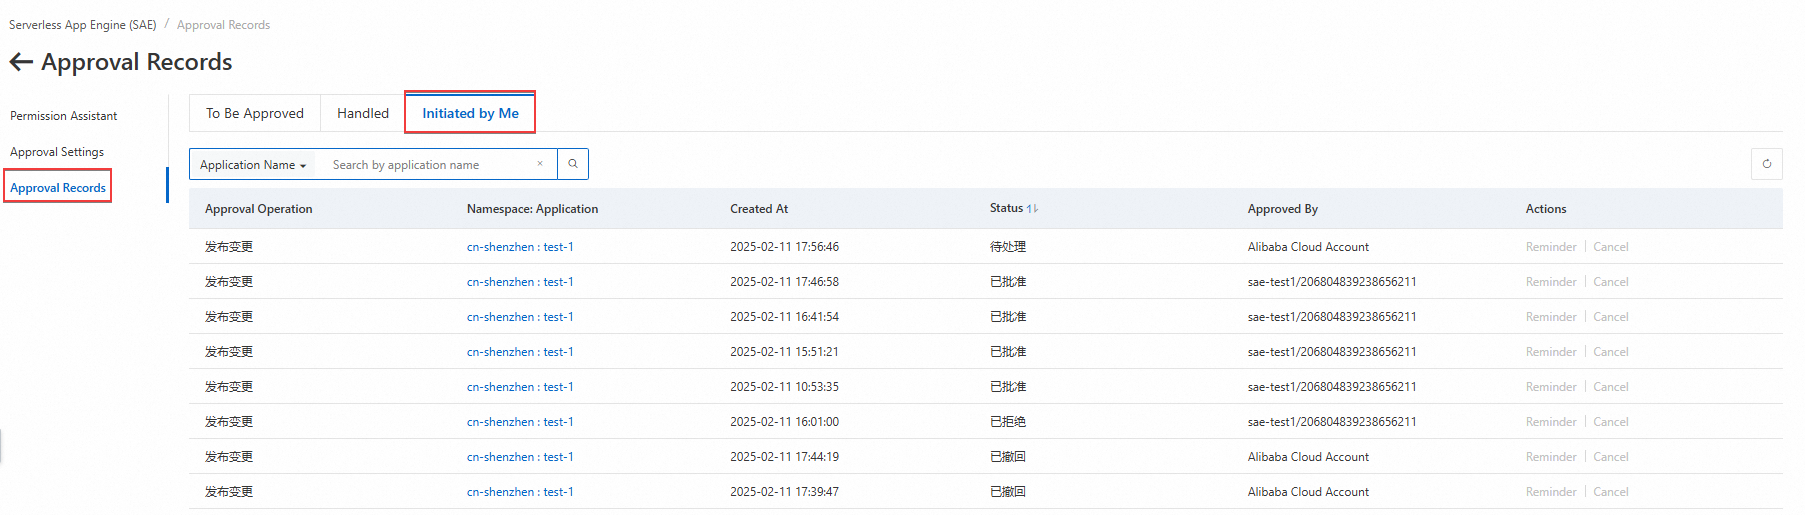Click the Approved By column header
This screenshot has width=1805, height=515.
pos(1283,209)
